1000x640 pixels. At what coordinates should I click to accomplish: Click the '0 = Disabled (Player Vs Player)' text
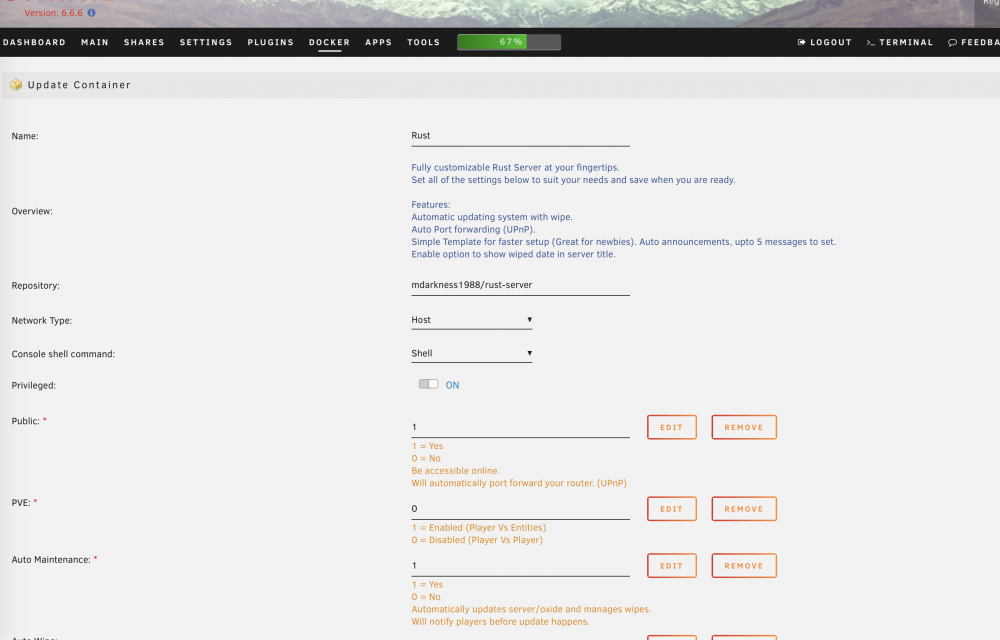(477, 540)
